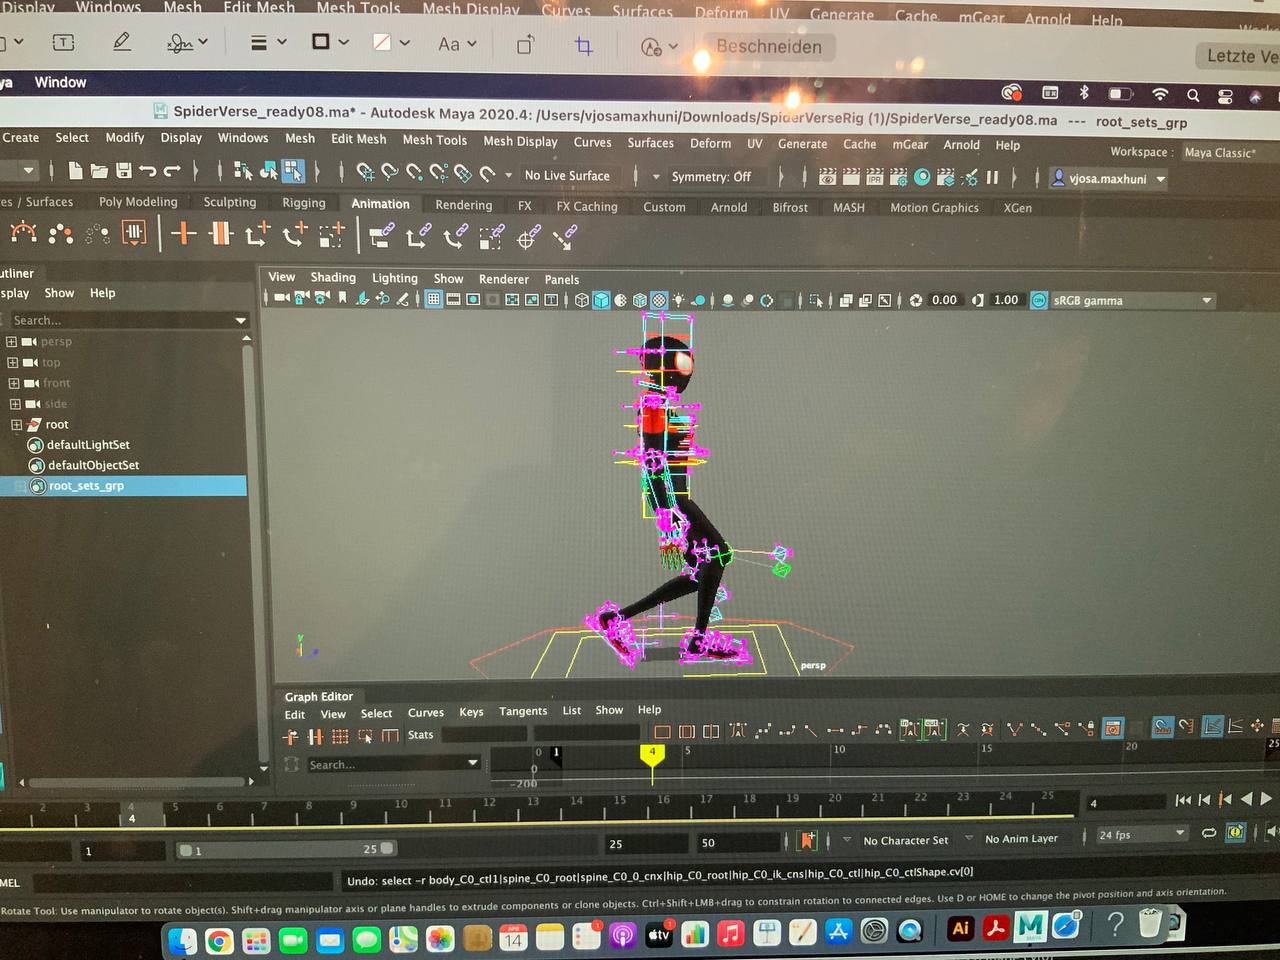Toggle timeline audio mute speaker icon
Viewport: 1280px width, 960px height.
pyautogui.click(x=1272, y=831)
